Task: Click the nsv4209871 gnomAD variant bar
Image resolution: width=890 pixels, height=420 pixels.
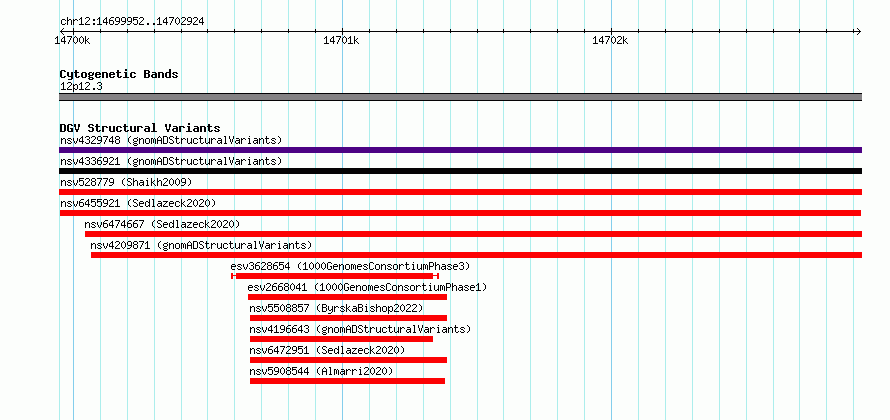Action: 477,255
